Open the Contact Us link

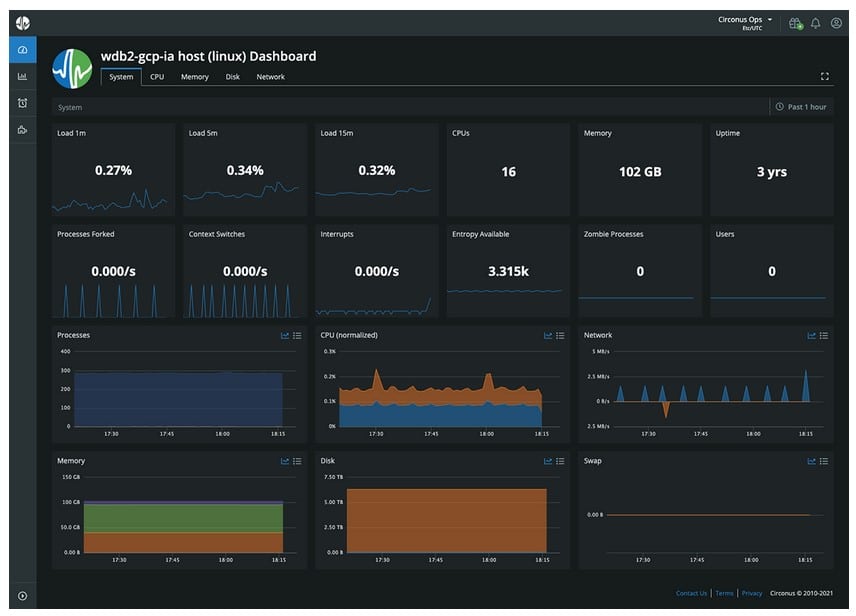pos(691,593)
